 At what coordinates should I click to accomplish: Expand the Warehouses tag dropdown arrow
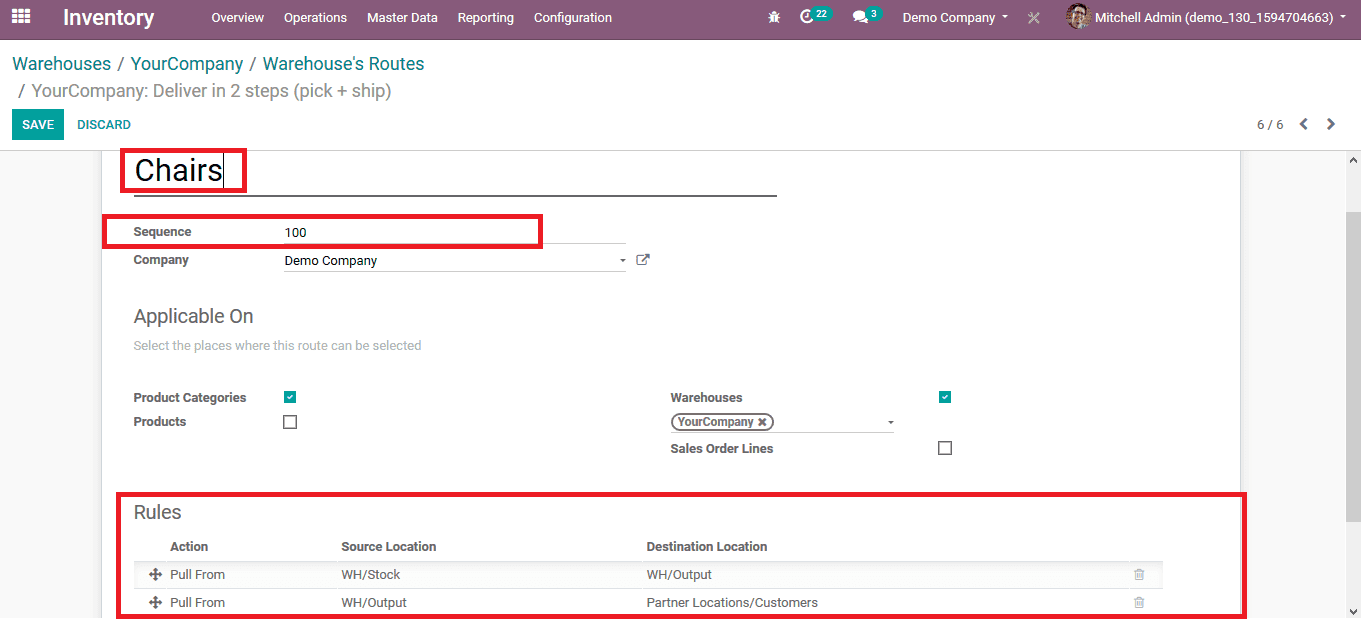(890, 423)
